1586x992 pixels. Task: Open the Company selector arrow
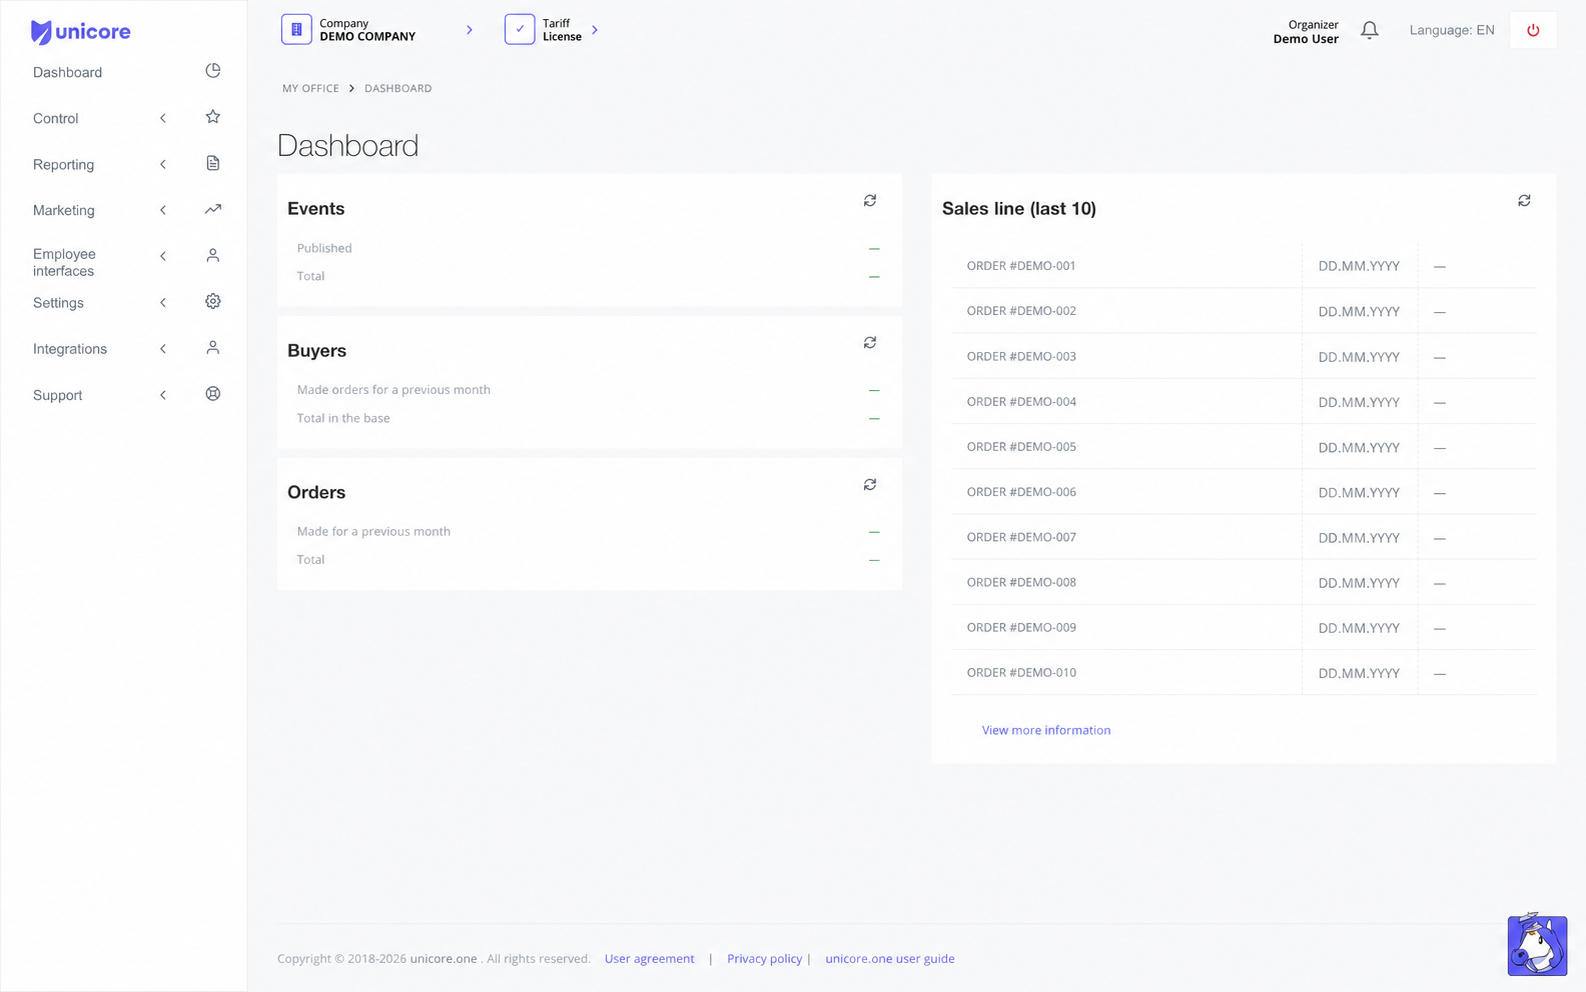pyautogui.click(x=469, y=30)
